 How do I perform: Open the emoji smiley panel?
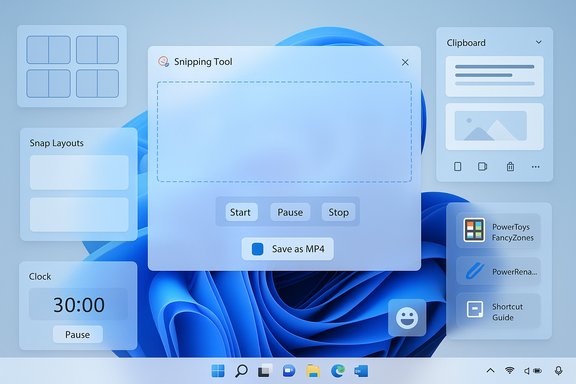407,317
